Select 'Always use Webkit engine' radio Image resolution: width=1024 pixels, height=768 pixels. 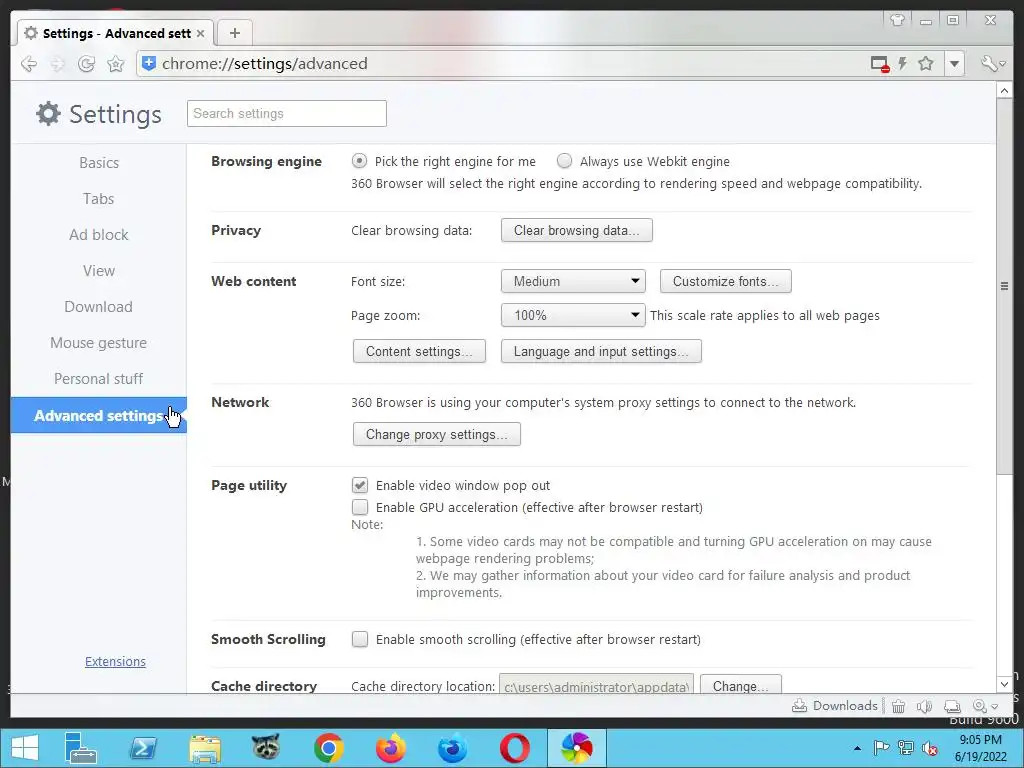pyautogui.click(x=564, y=161)
